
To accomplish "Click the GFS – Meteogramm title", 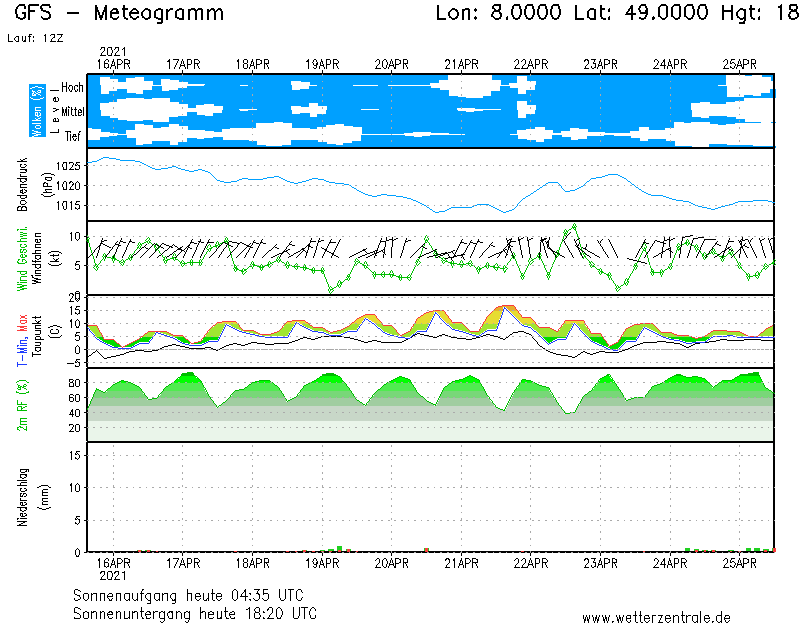I will click(119, 13).
